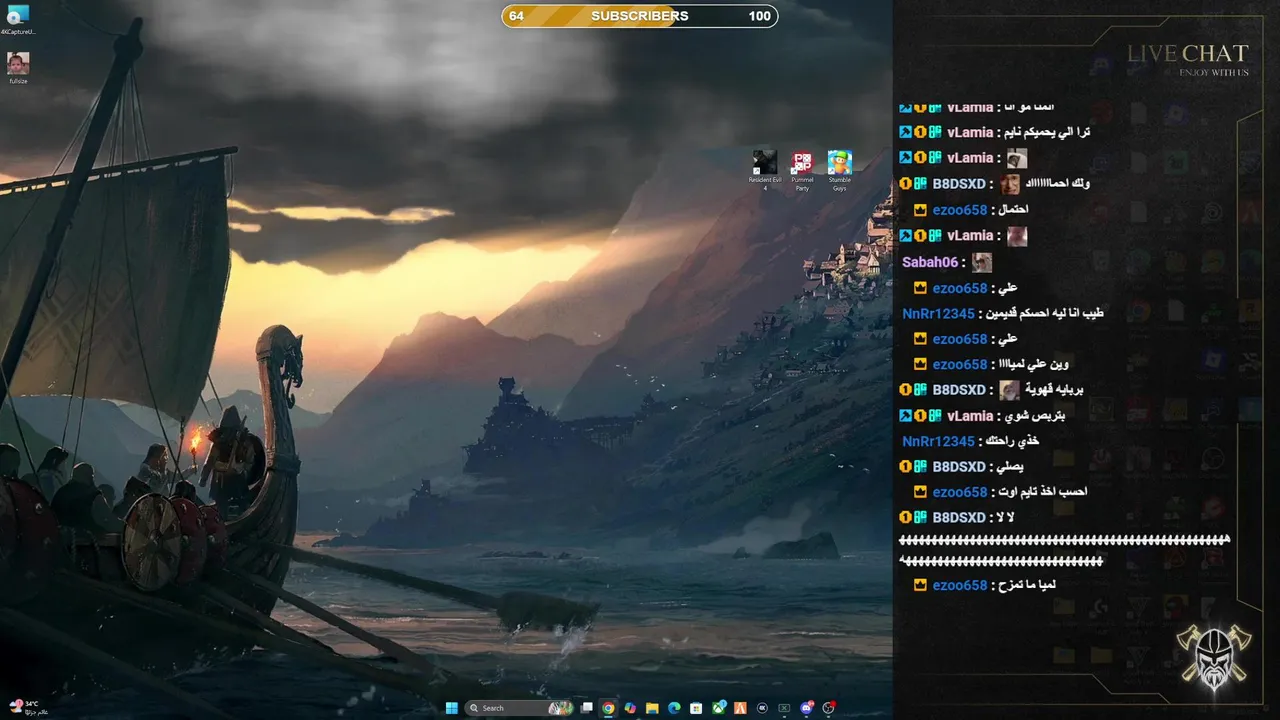1280x720 pixels.
Task: Open Discord from the taskbar
Action: pos(807,708)
